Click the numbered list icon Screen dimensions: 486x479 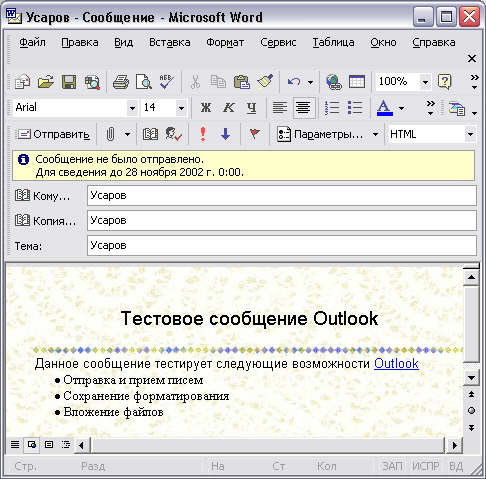[332, 108]
